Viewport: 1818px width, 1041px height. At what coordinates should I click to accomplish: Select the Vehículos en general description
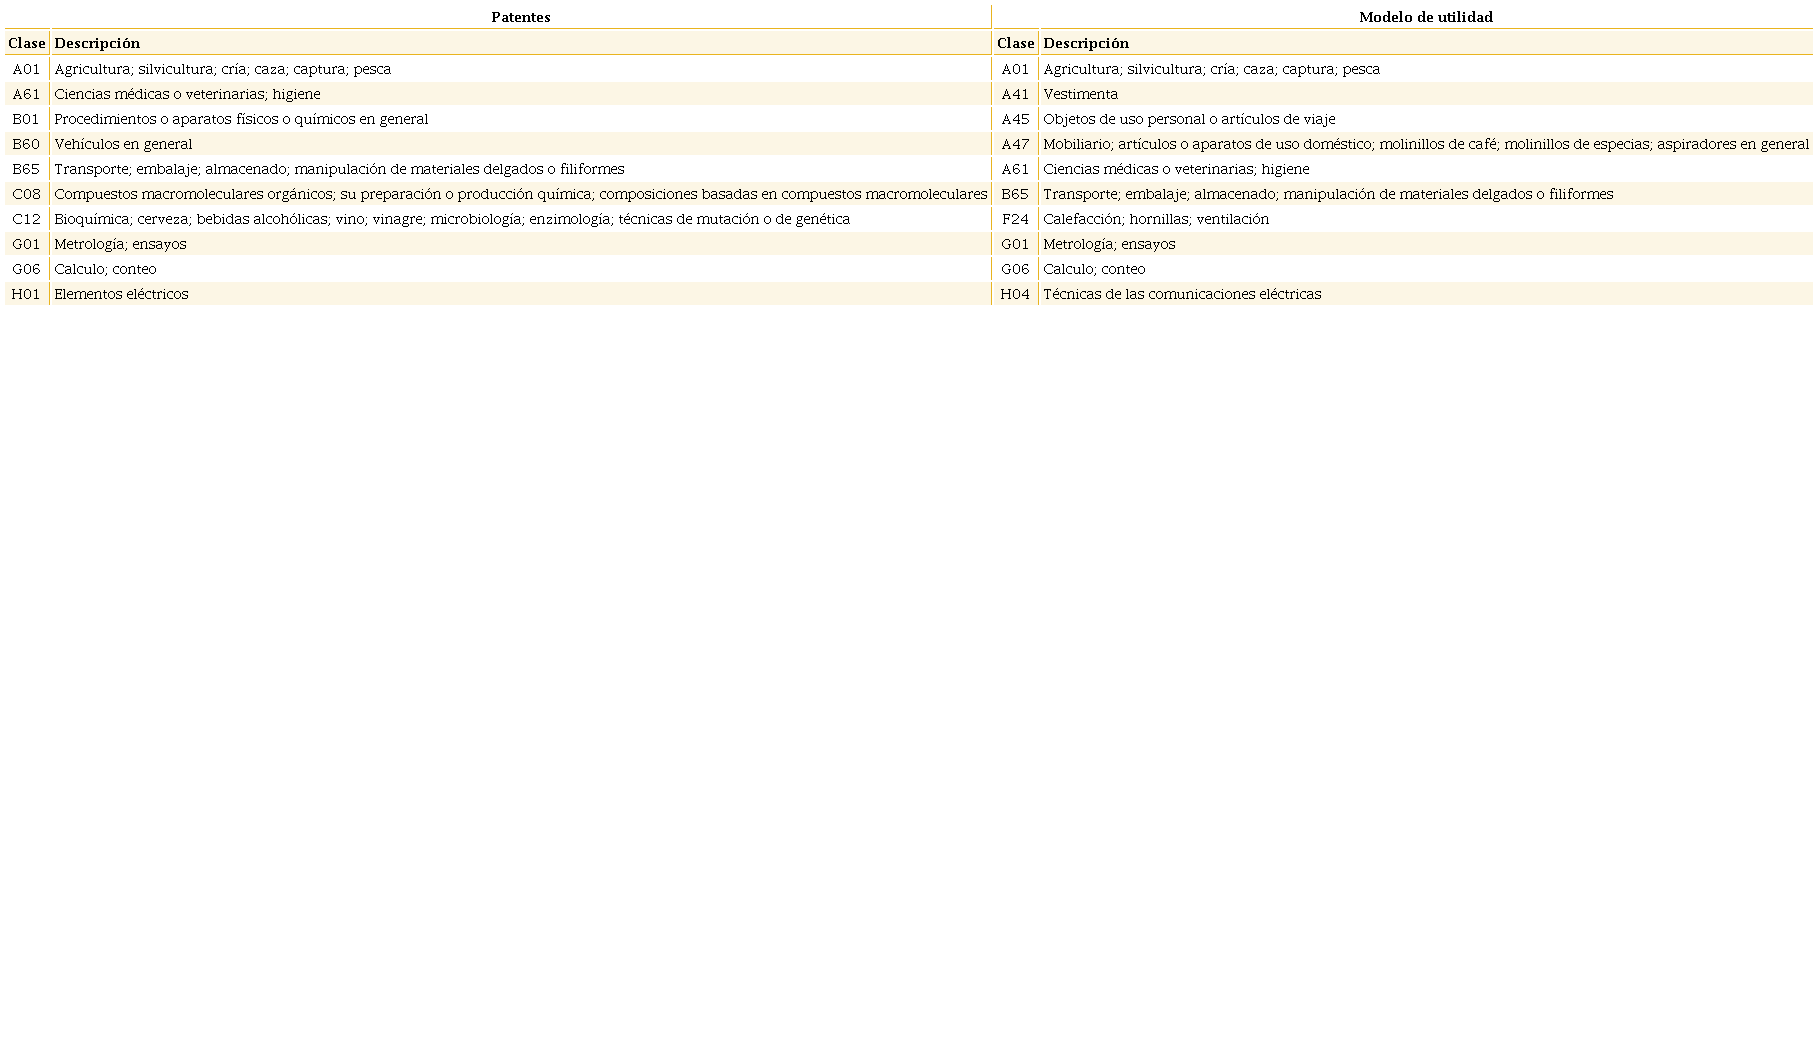coord(123,144)
